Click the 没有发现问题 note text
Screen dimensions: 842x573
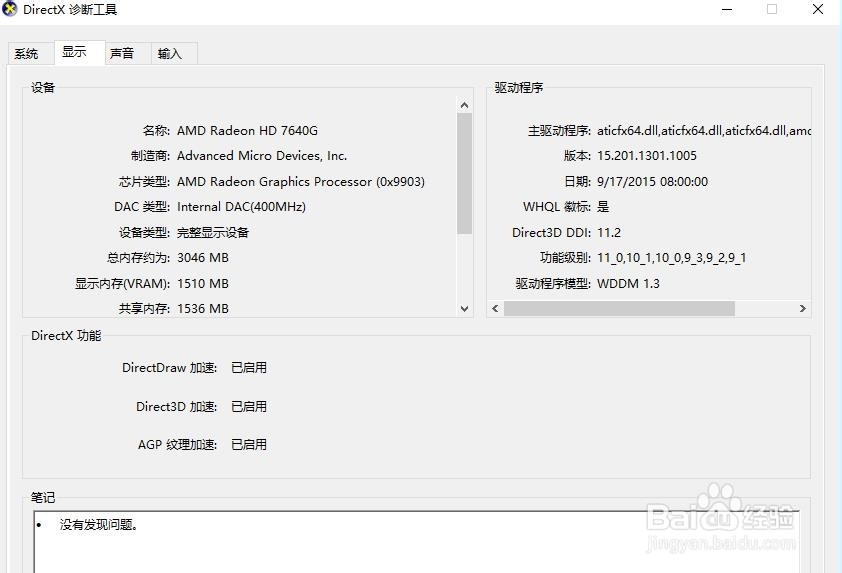(x=99, y=525)
